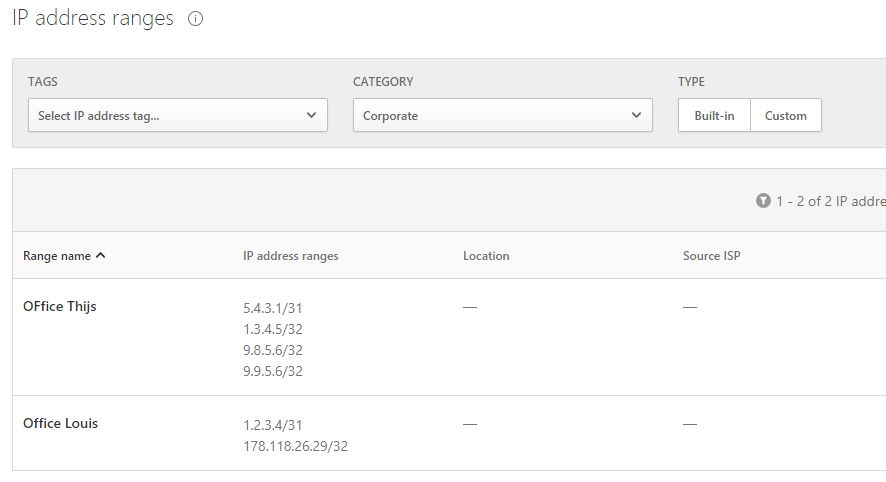Click the 1 - 2 of 2 results count text
The image size is (886, 482).
pyautogui.click(x=829, y=201)
